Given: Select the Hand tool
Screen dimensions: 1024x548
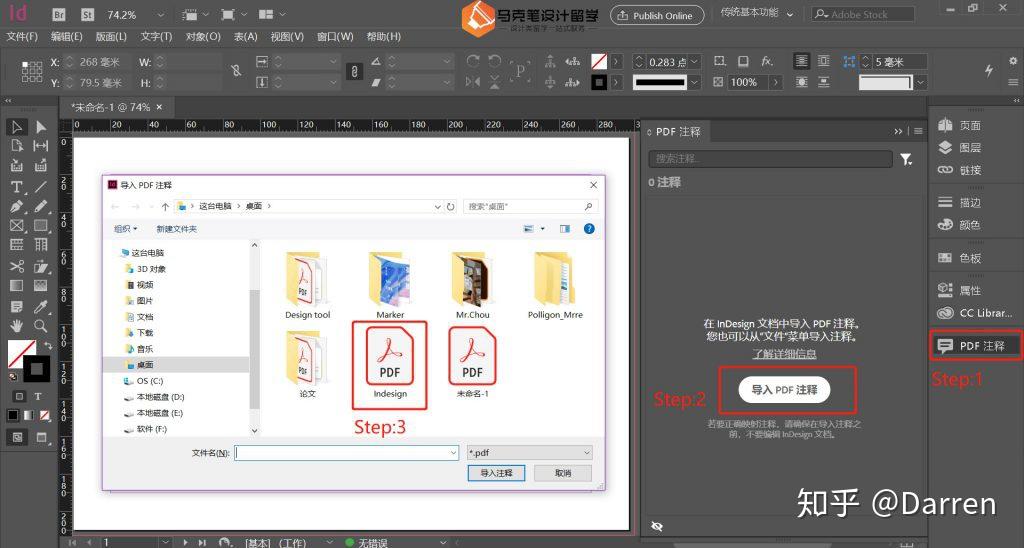Looking at the screenshot, I should (x=17, y=325).
